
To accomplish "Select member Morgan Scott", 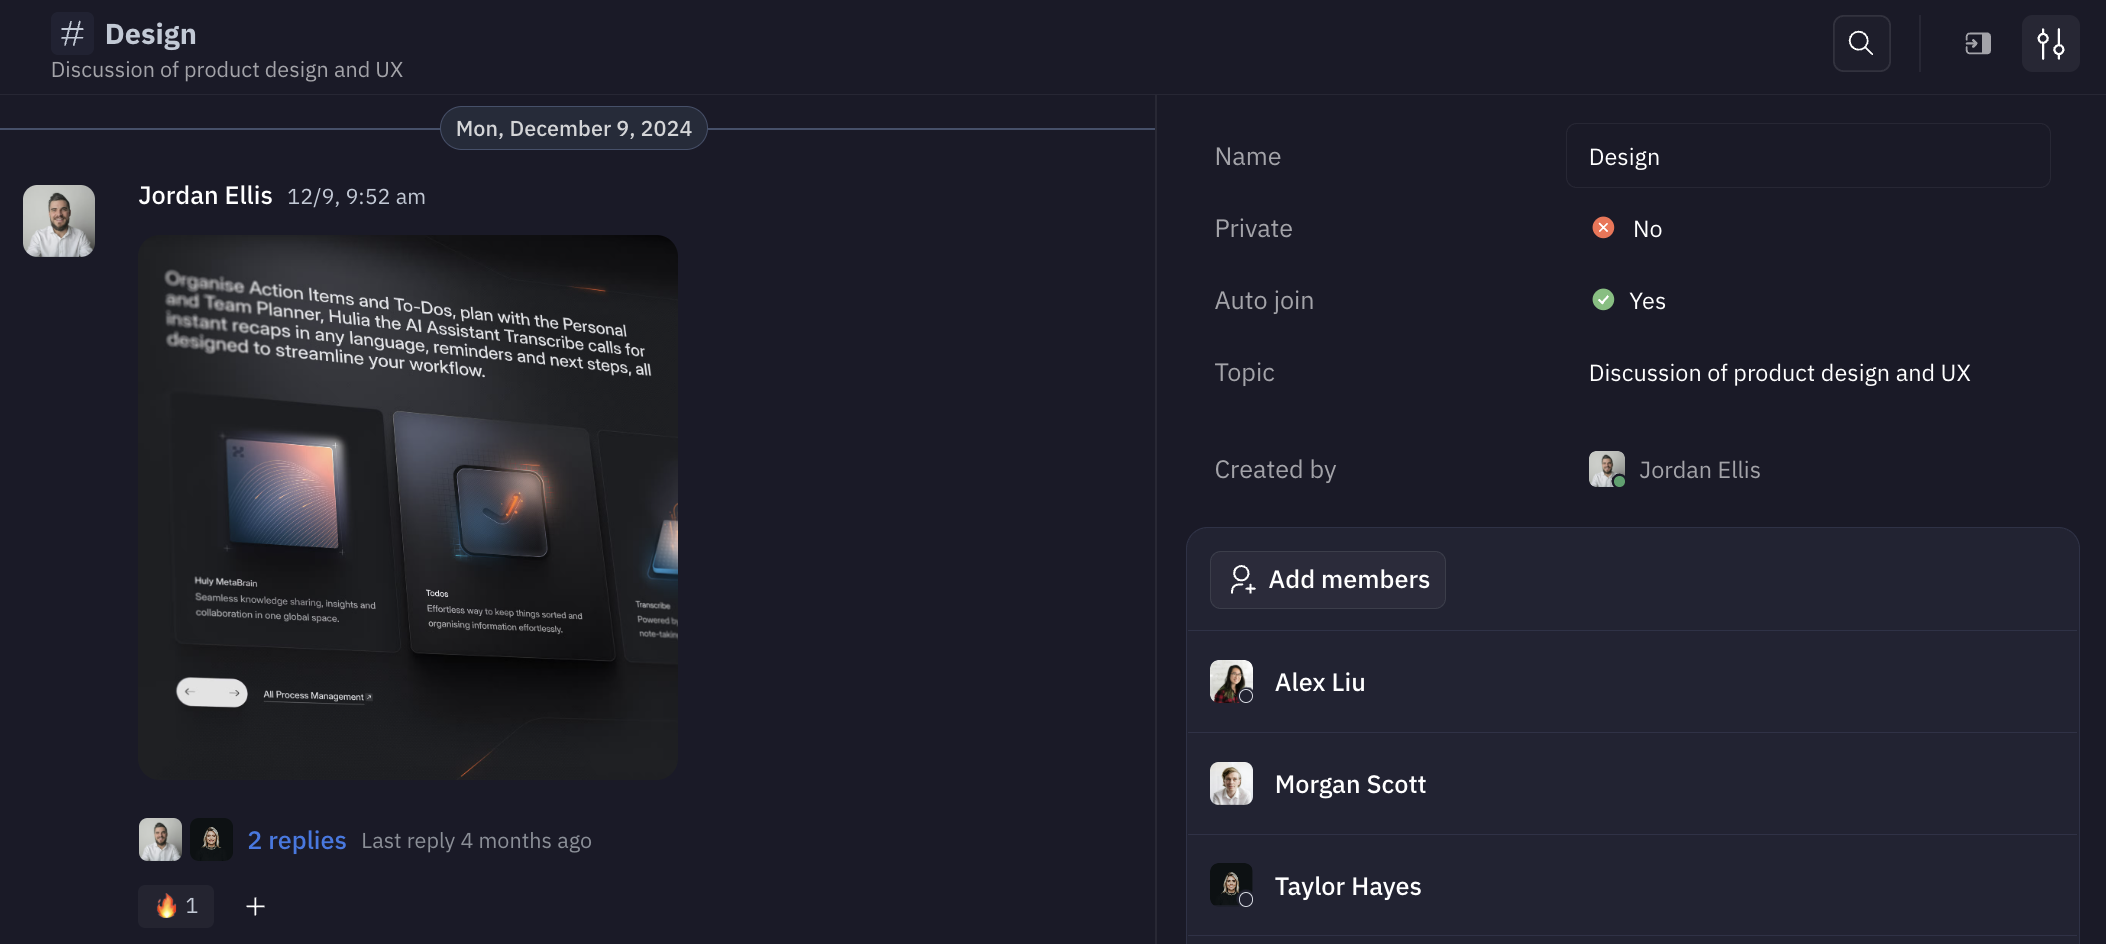I will pyautogui.click(x=1632, y=784).
